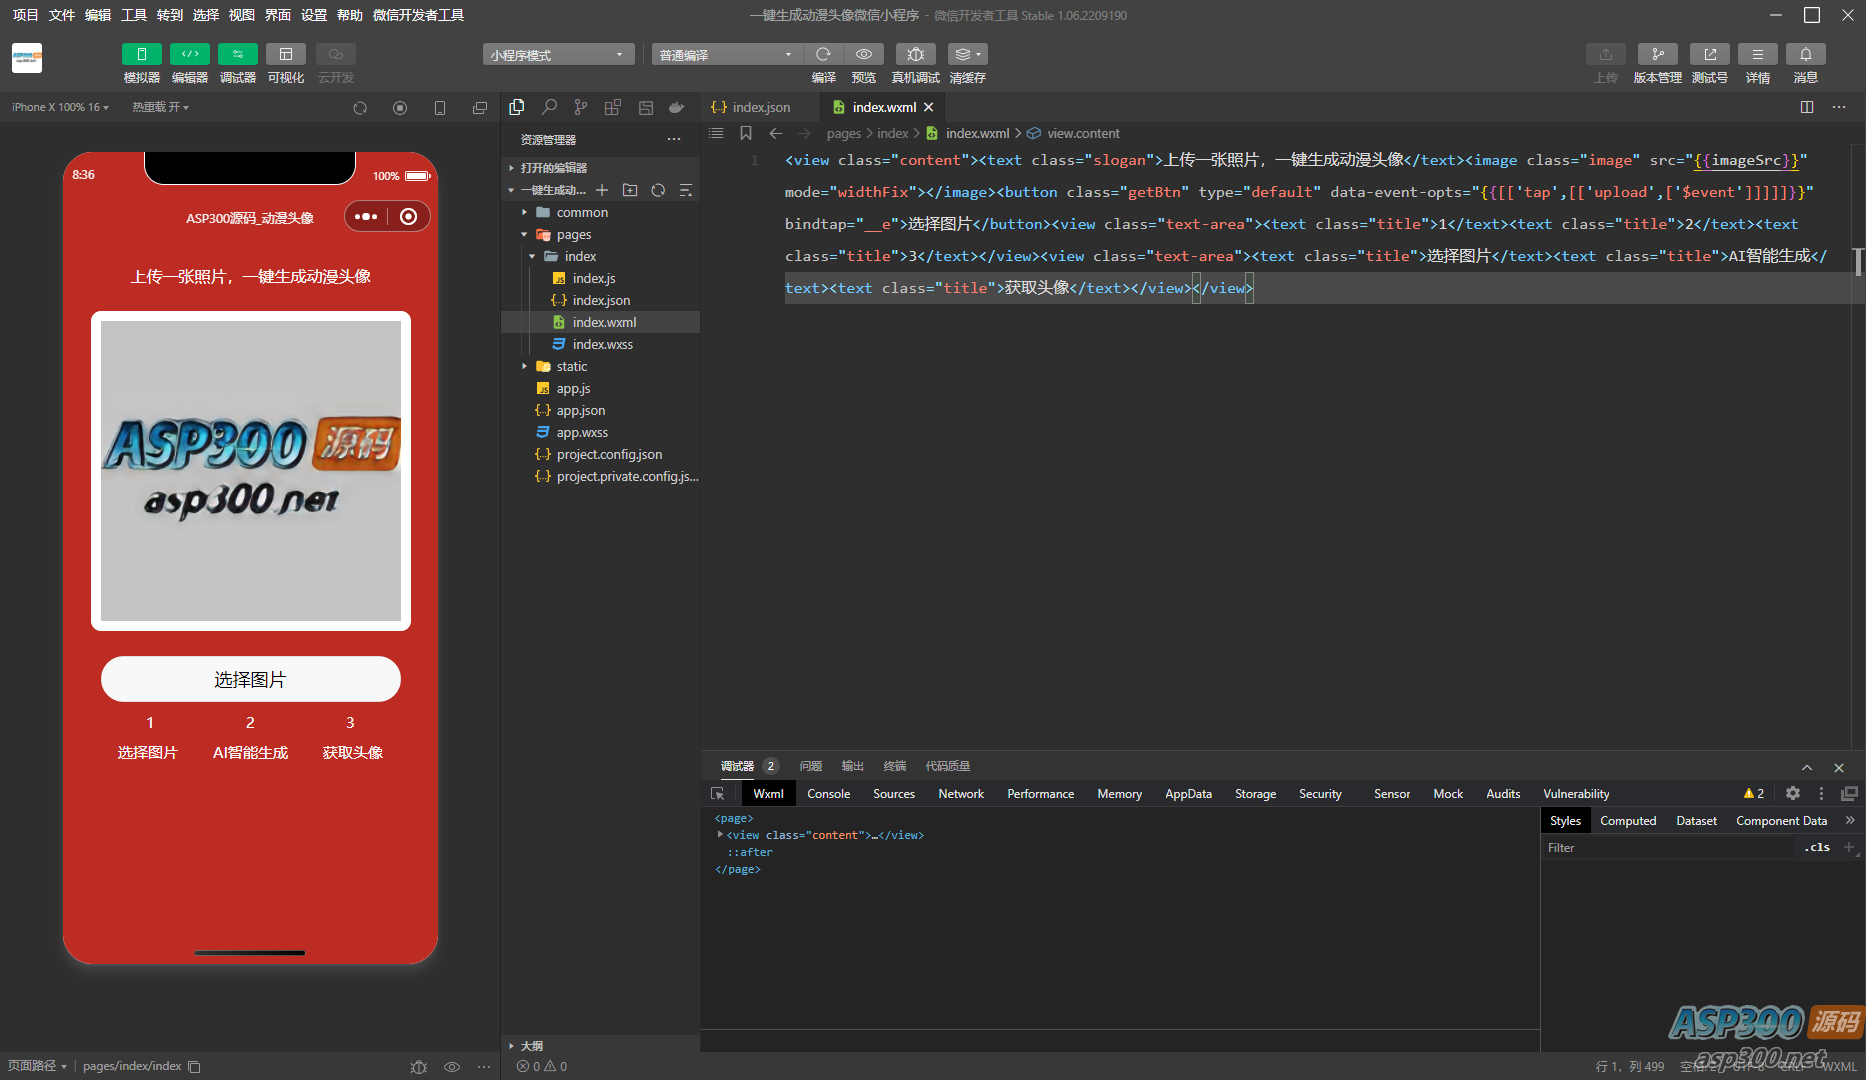Select the element inspector picker icon

tap(717, 793)
